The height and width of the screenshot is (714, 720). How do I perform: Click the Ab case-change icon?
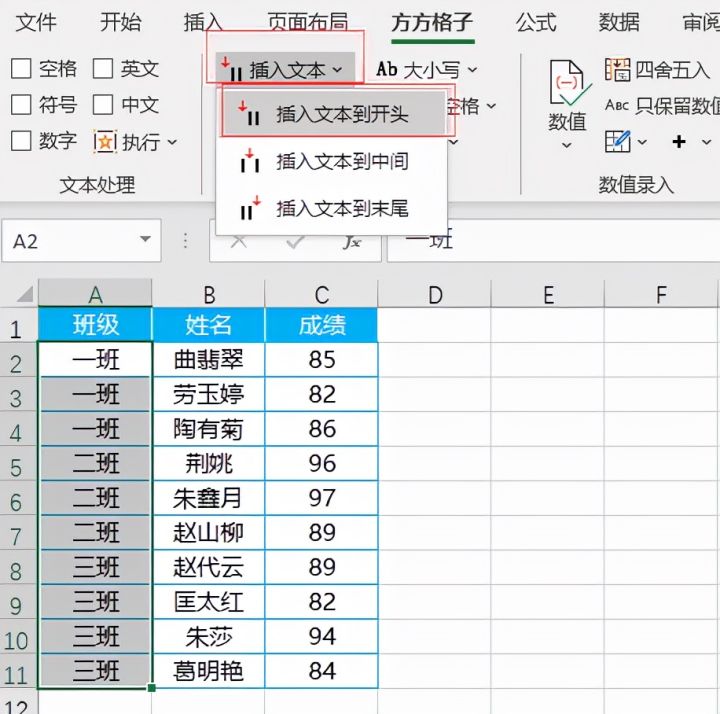click(387, 69)
